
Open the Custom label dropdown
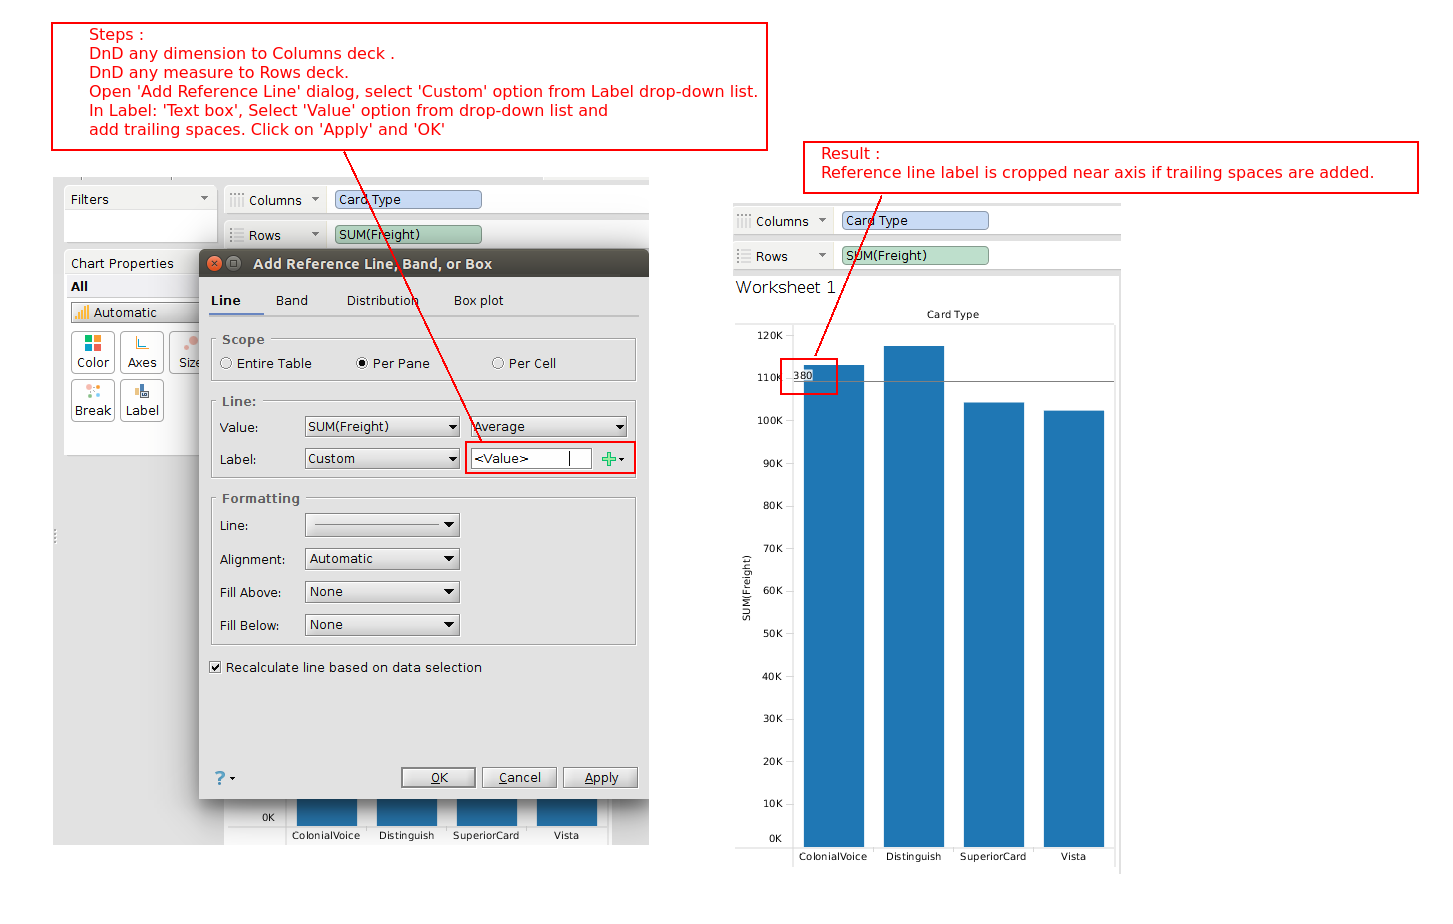[383, 459]
